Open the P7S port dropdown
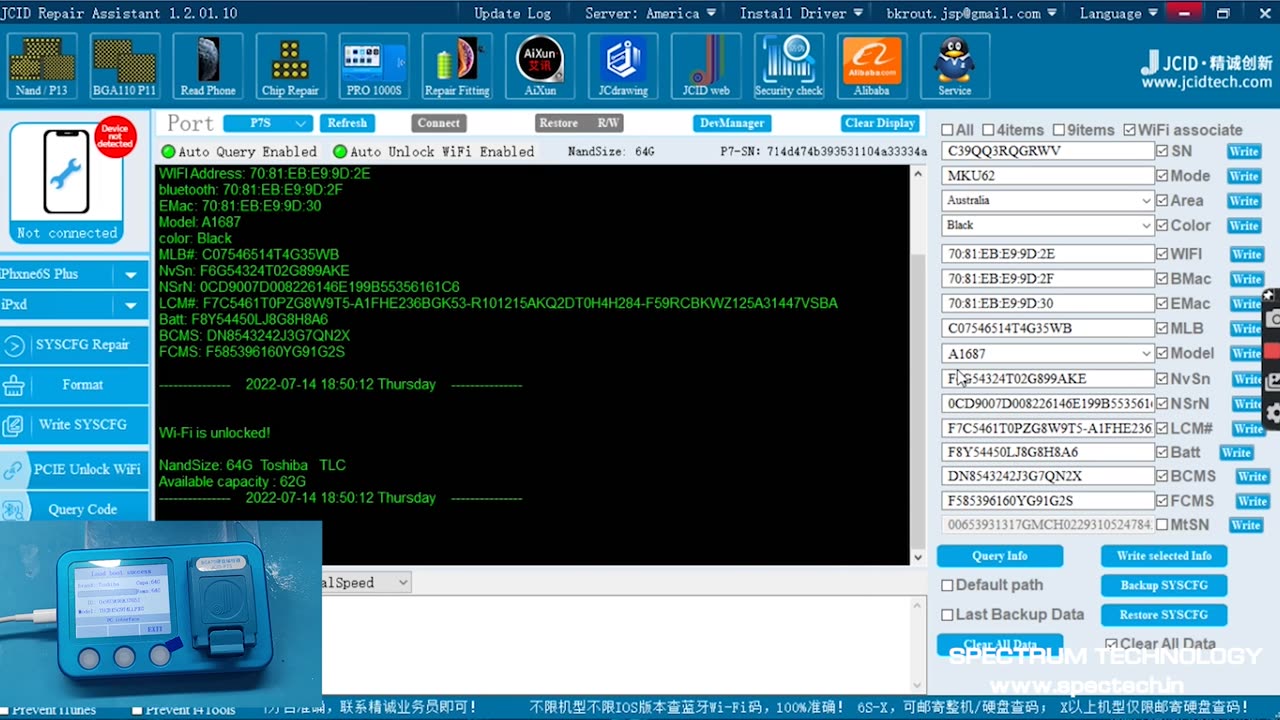1280x720 pixels. 268,123
